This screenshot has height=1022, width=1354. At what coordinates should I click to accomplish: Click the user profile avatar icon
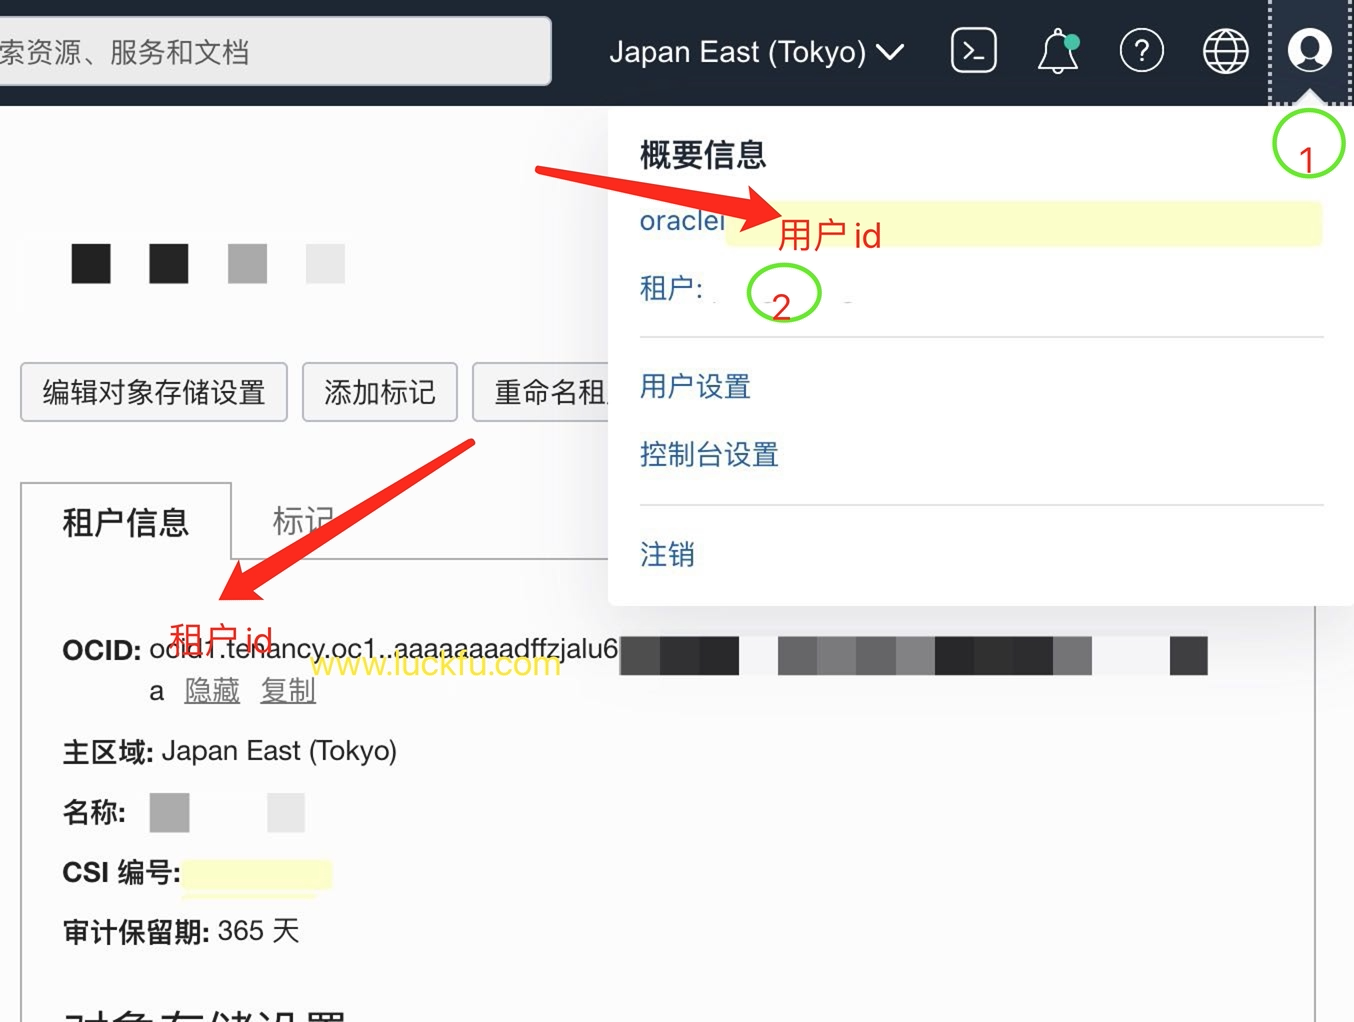point(1309,50)
